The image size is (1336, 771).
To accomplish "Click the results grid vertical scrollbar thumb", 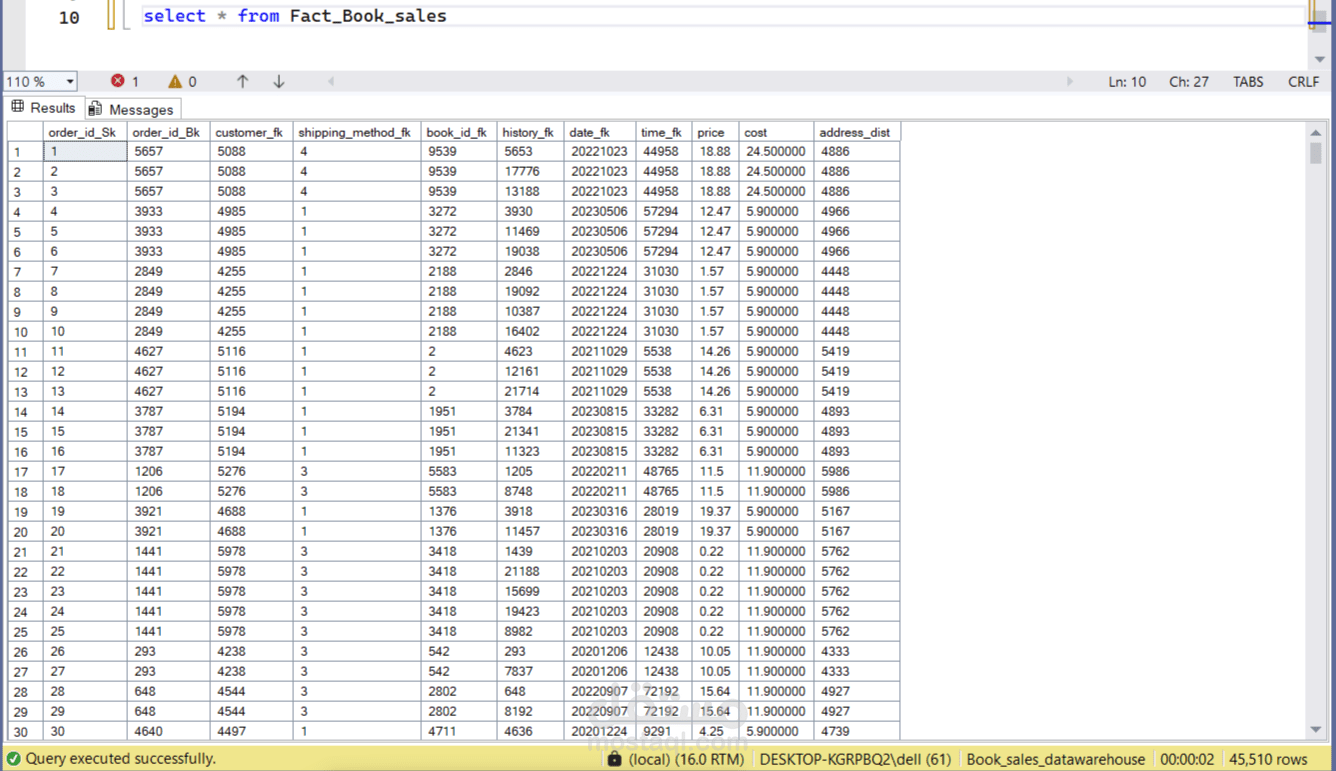I will [1316, 153].
